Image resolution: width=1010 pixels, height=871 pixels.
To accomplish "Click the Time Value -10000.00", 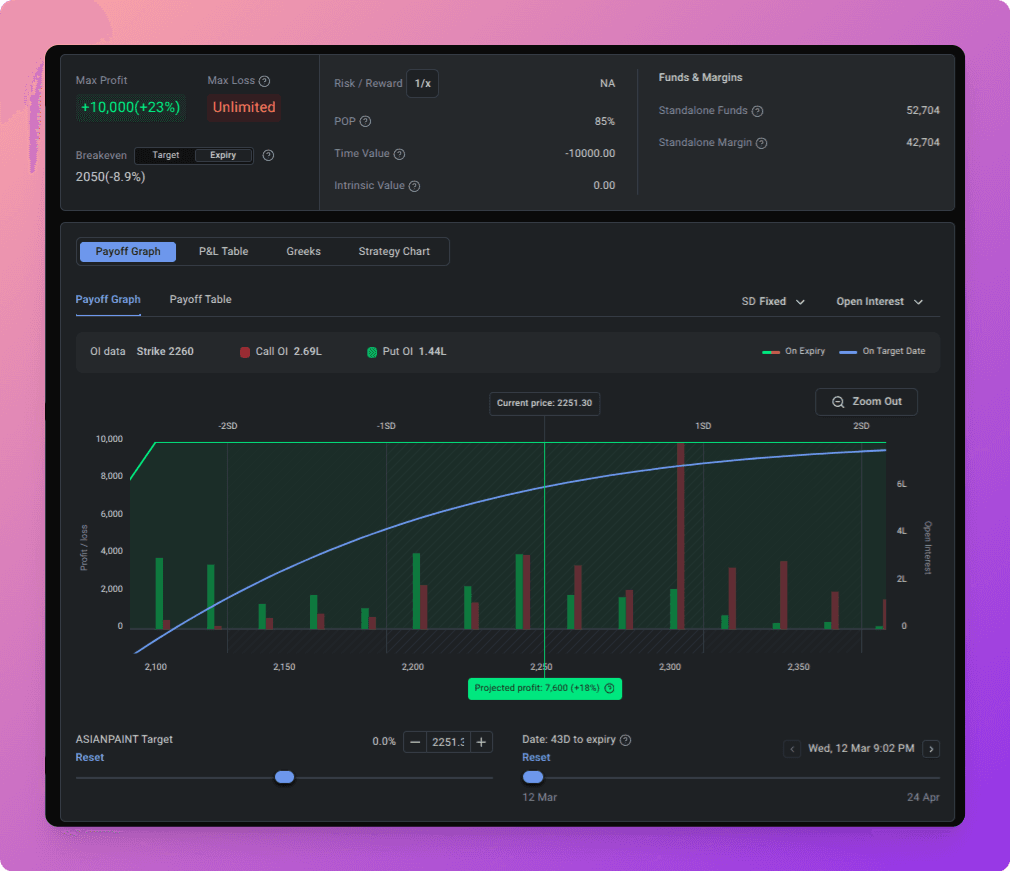I will [590, 154].
